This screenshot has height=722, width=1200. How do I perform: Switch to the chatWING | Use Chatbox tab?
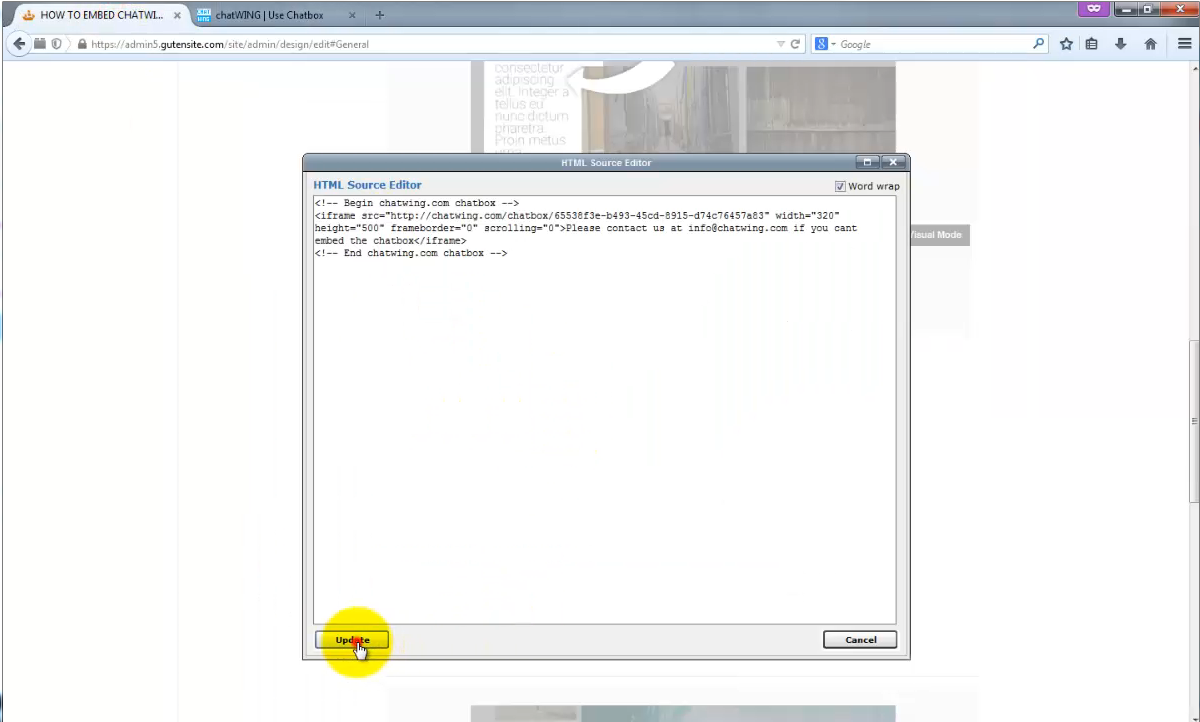(274, 16)
